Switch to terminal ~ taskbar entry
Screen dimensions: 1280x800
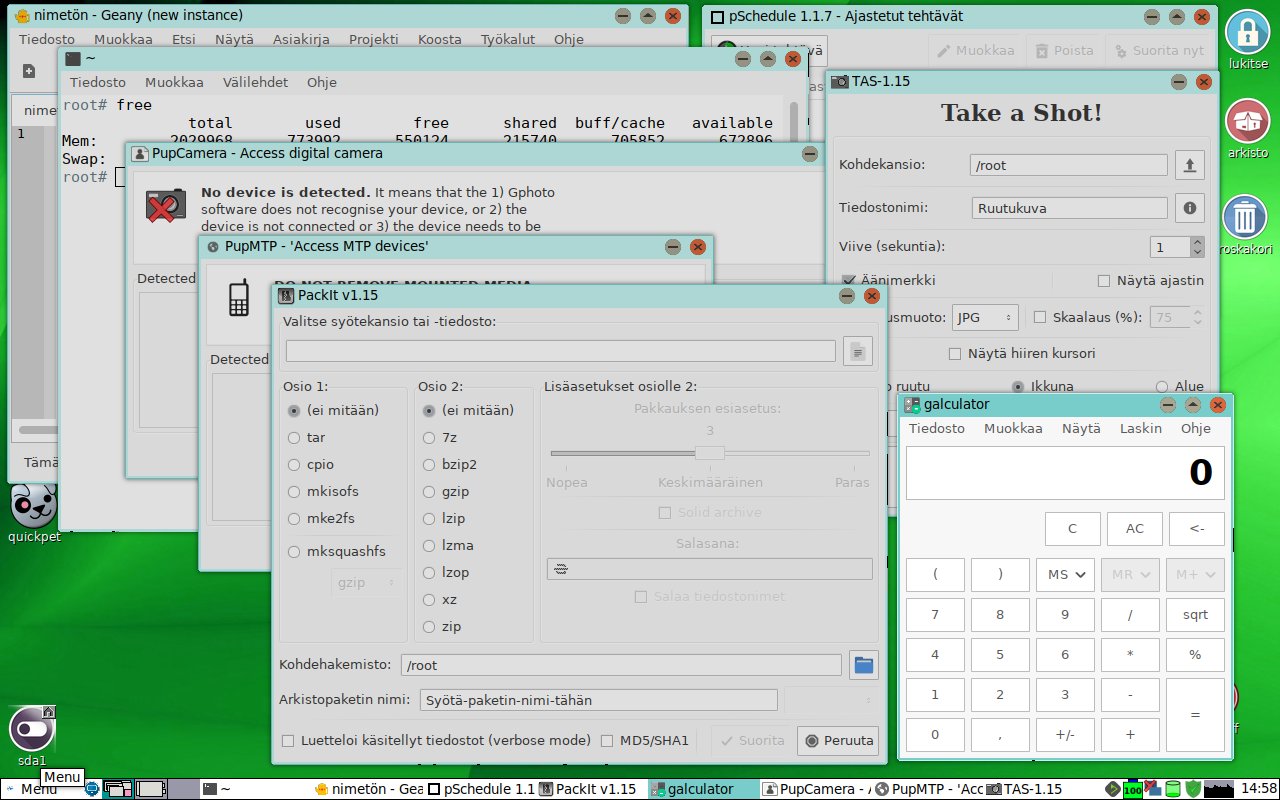[255, 789]
